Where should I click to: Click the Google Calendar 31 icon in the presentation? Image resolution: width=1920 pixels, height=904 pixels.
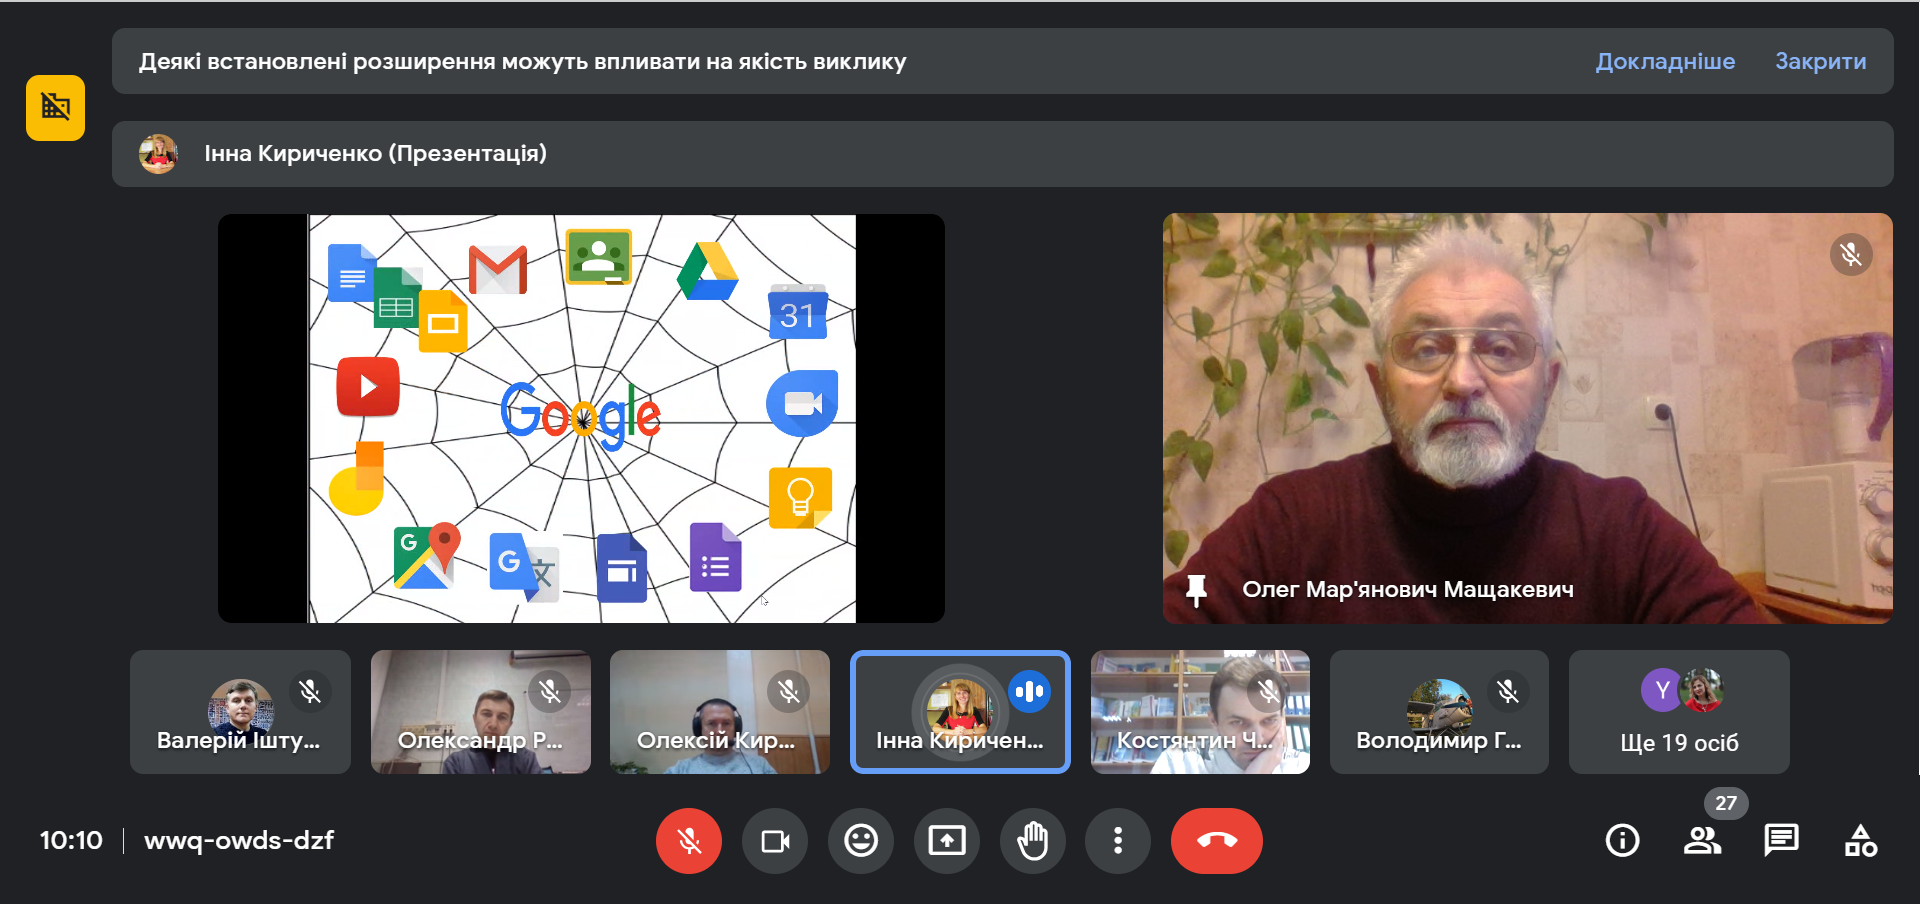click(x=798, y=312)
